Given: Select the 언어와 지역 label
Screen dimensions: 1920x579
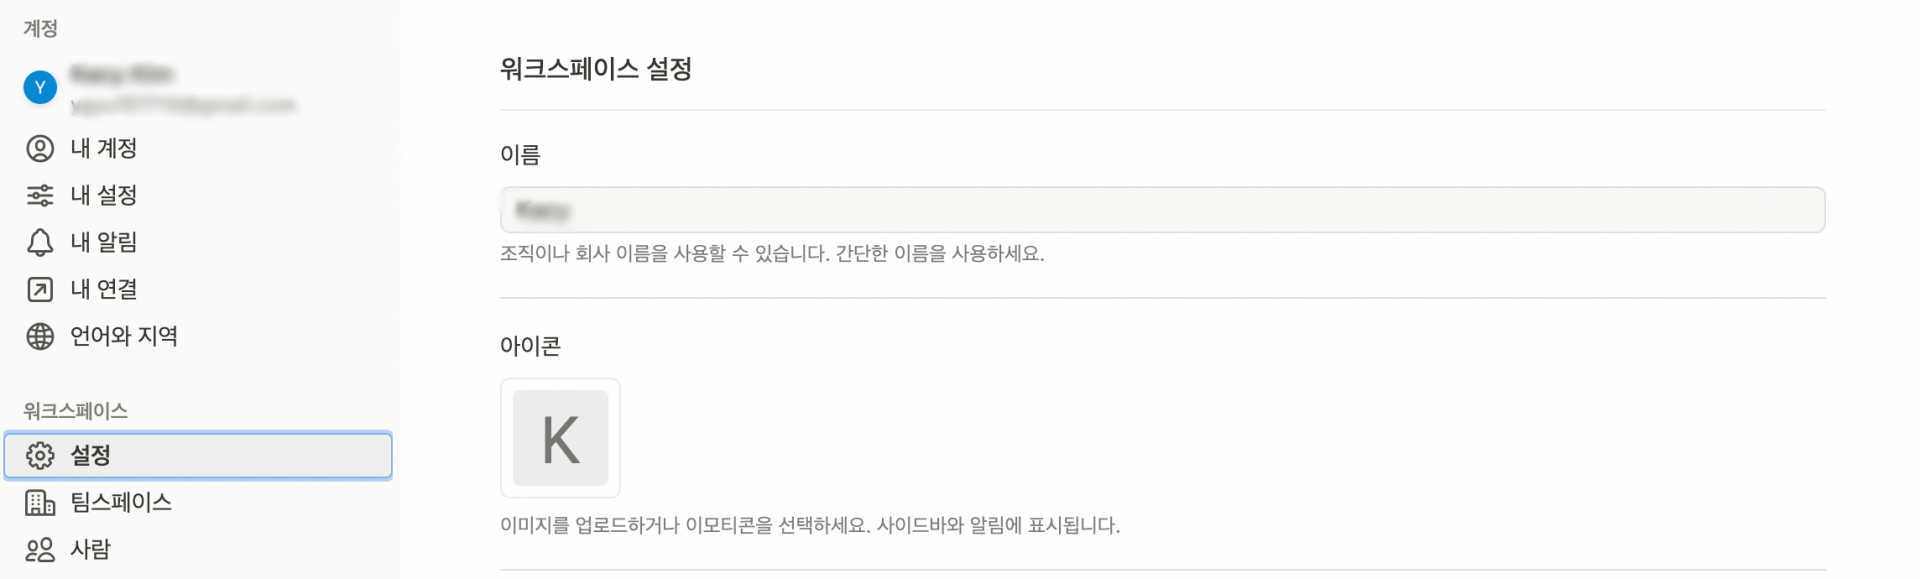Looking at the screenshot, I should 124,336.
